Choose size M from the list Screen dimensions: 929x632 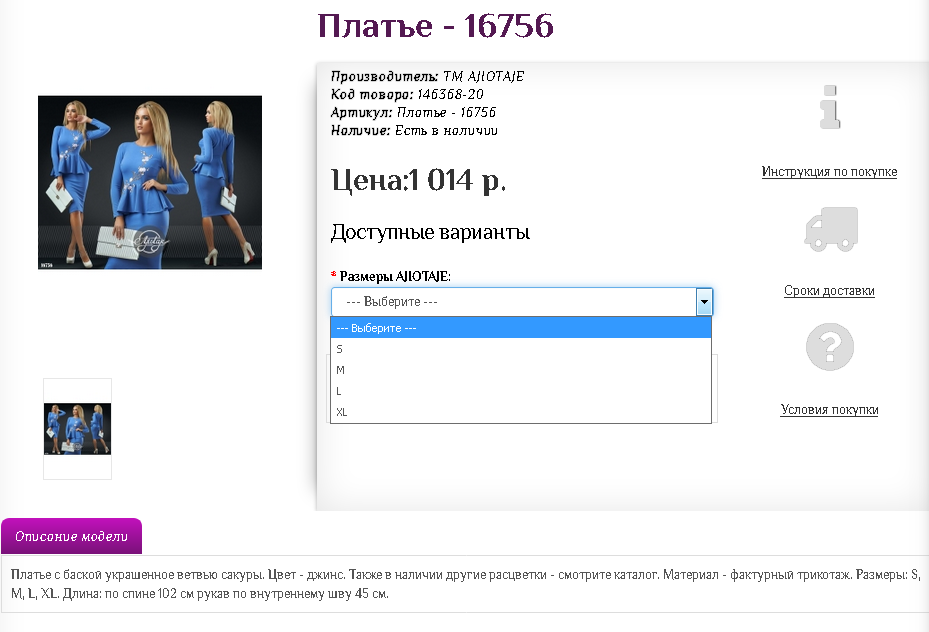pos(521,370)
